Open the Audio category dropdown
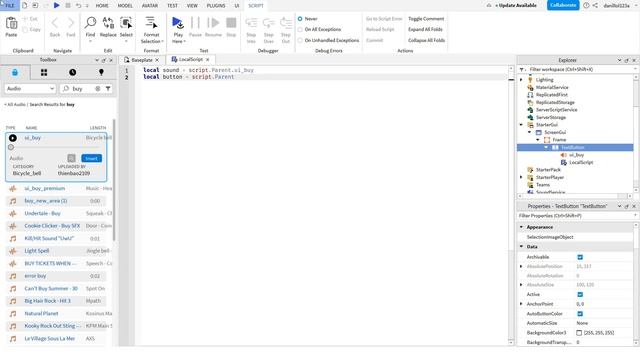 pyautogui.click(x=30, y=89)
